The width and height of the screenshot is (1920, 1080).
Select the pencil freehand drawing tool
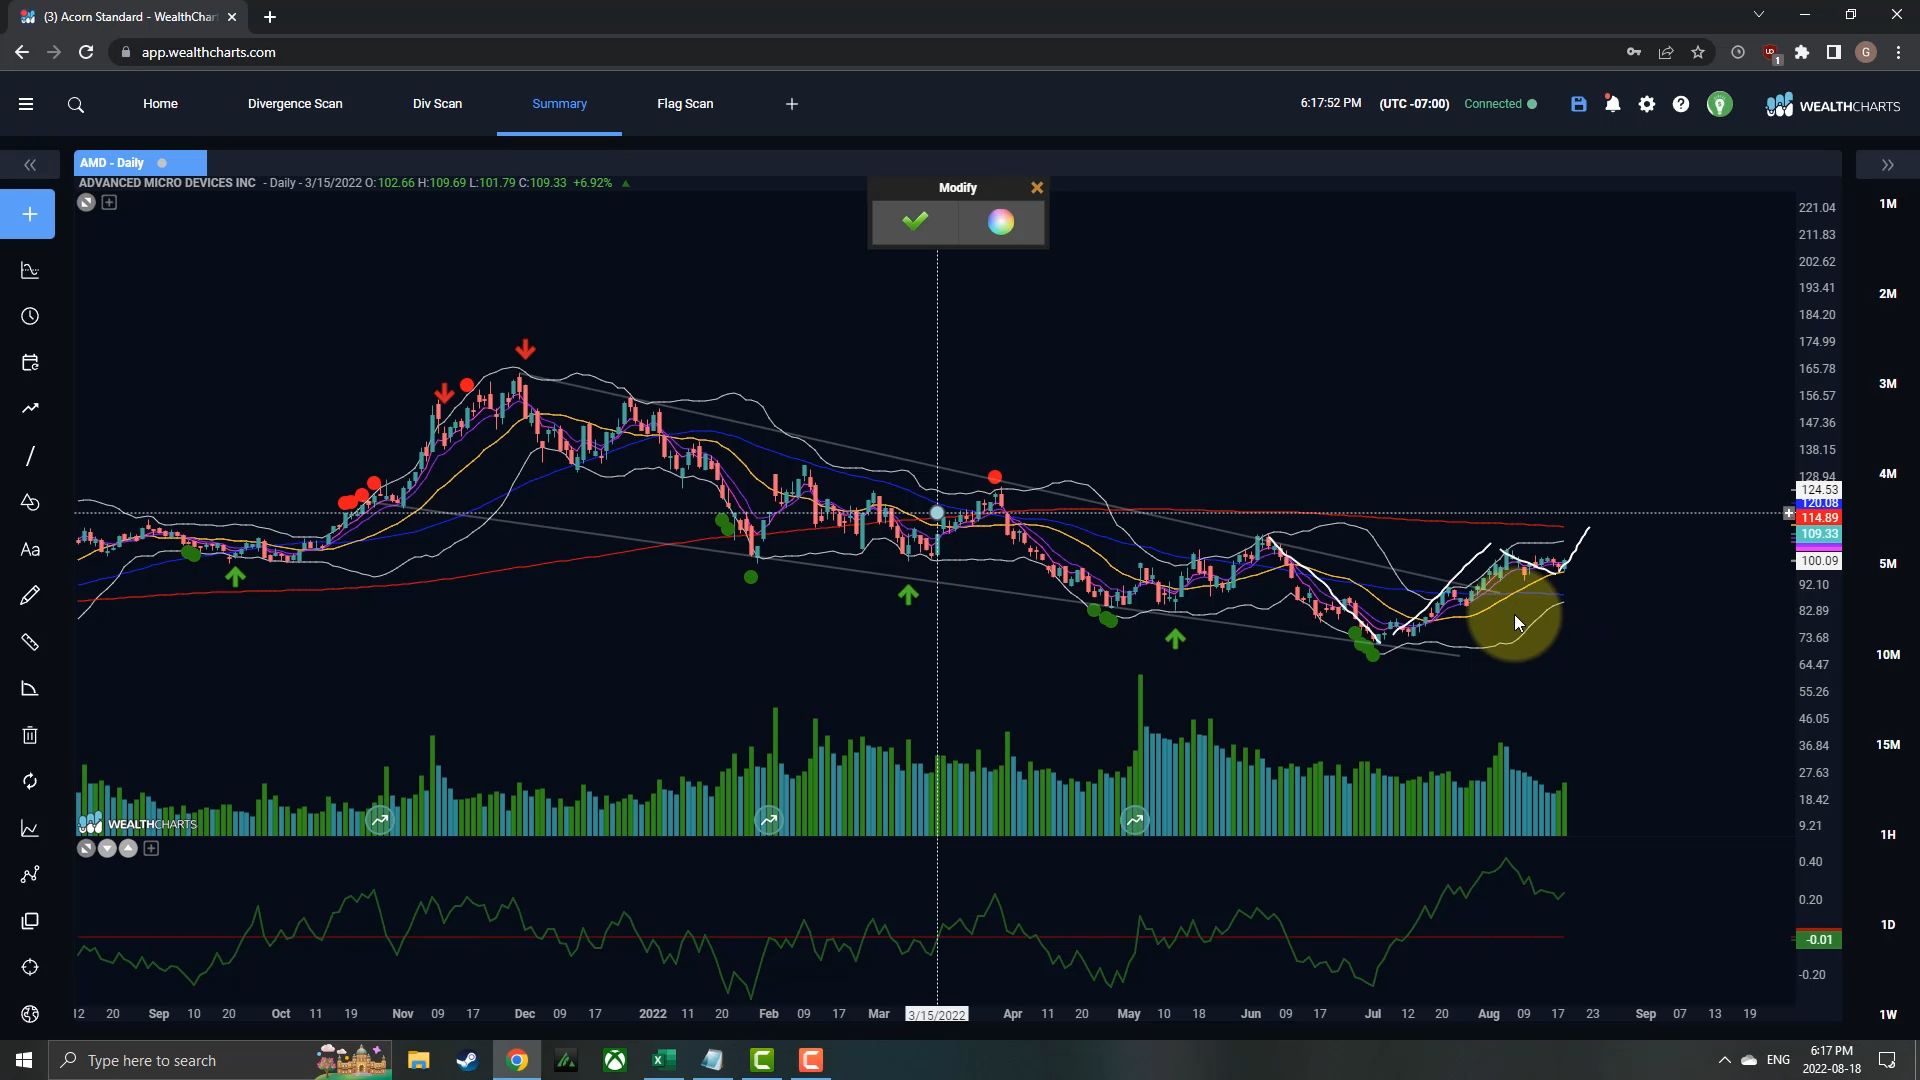(x=30, y=595)
